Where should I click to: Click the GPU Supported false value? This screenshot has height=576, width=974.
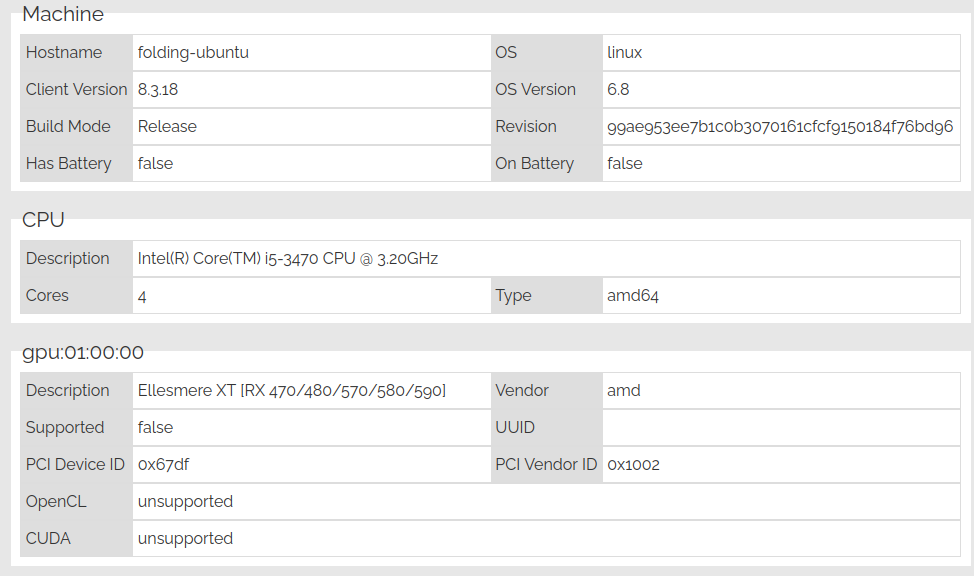(155, 427)
